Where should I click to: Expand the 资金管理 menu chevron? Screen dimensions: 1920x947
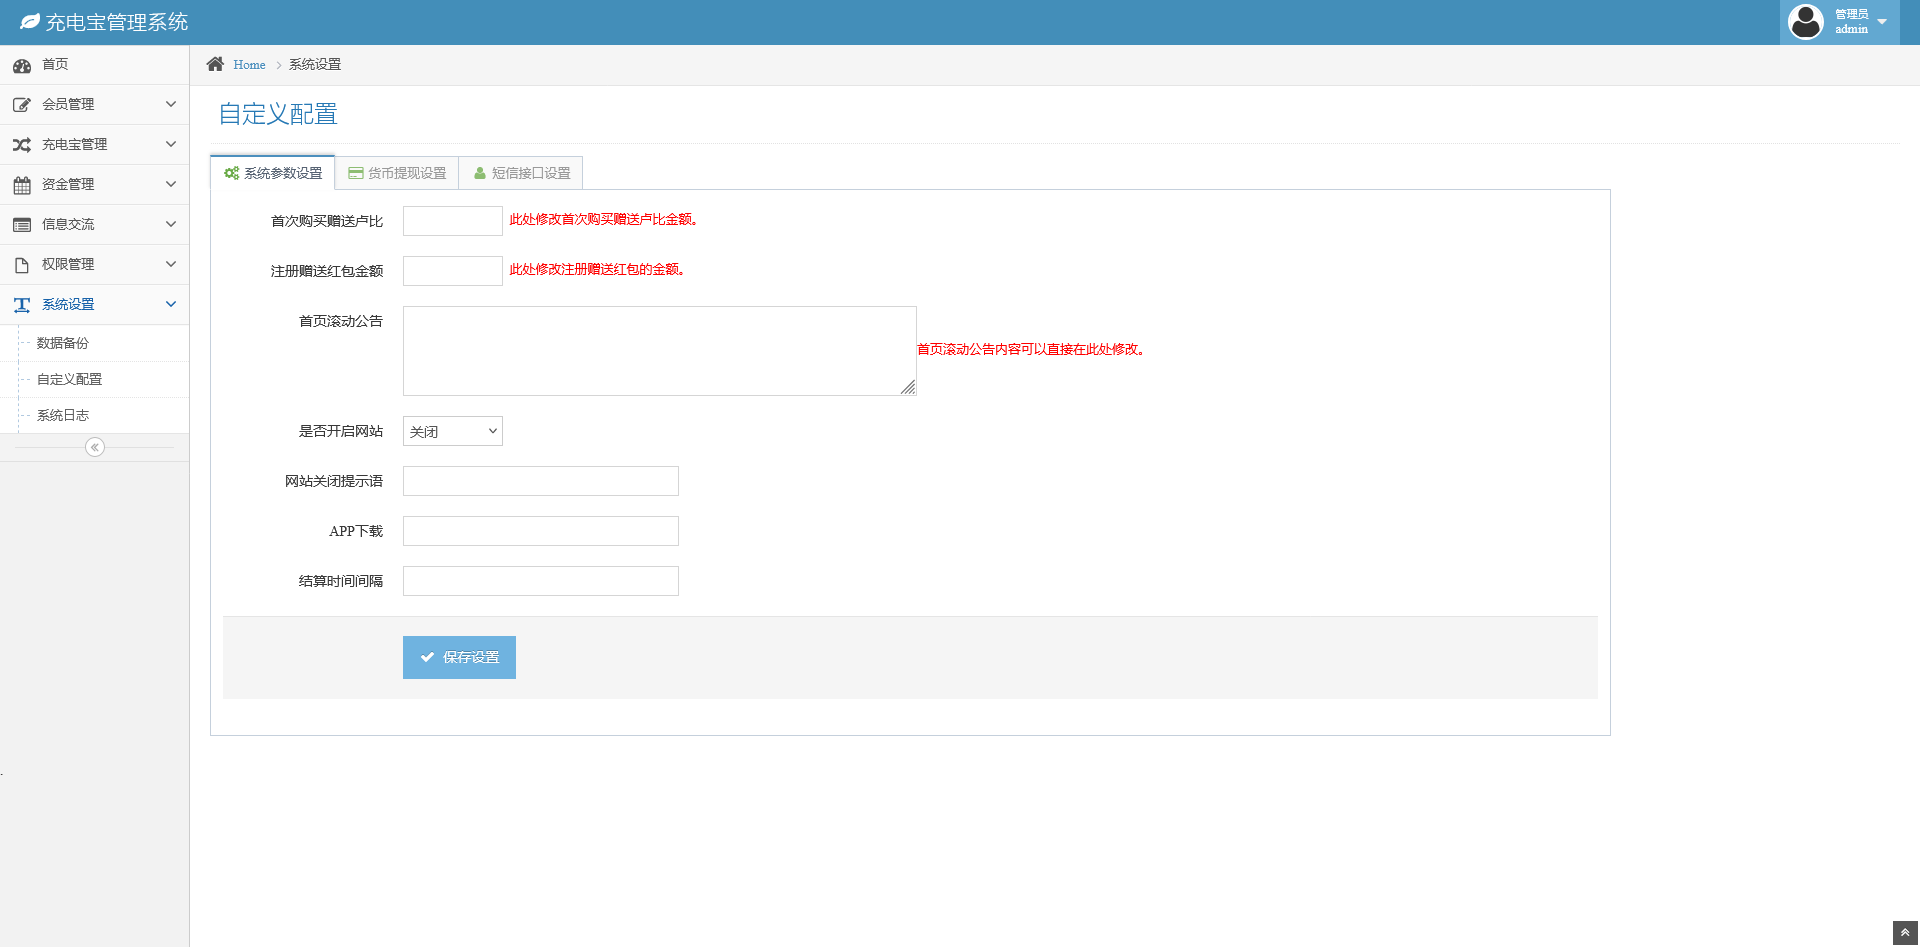click(171, 184)
